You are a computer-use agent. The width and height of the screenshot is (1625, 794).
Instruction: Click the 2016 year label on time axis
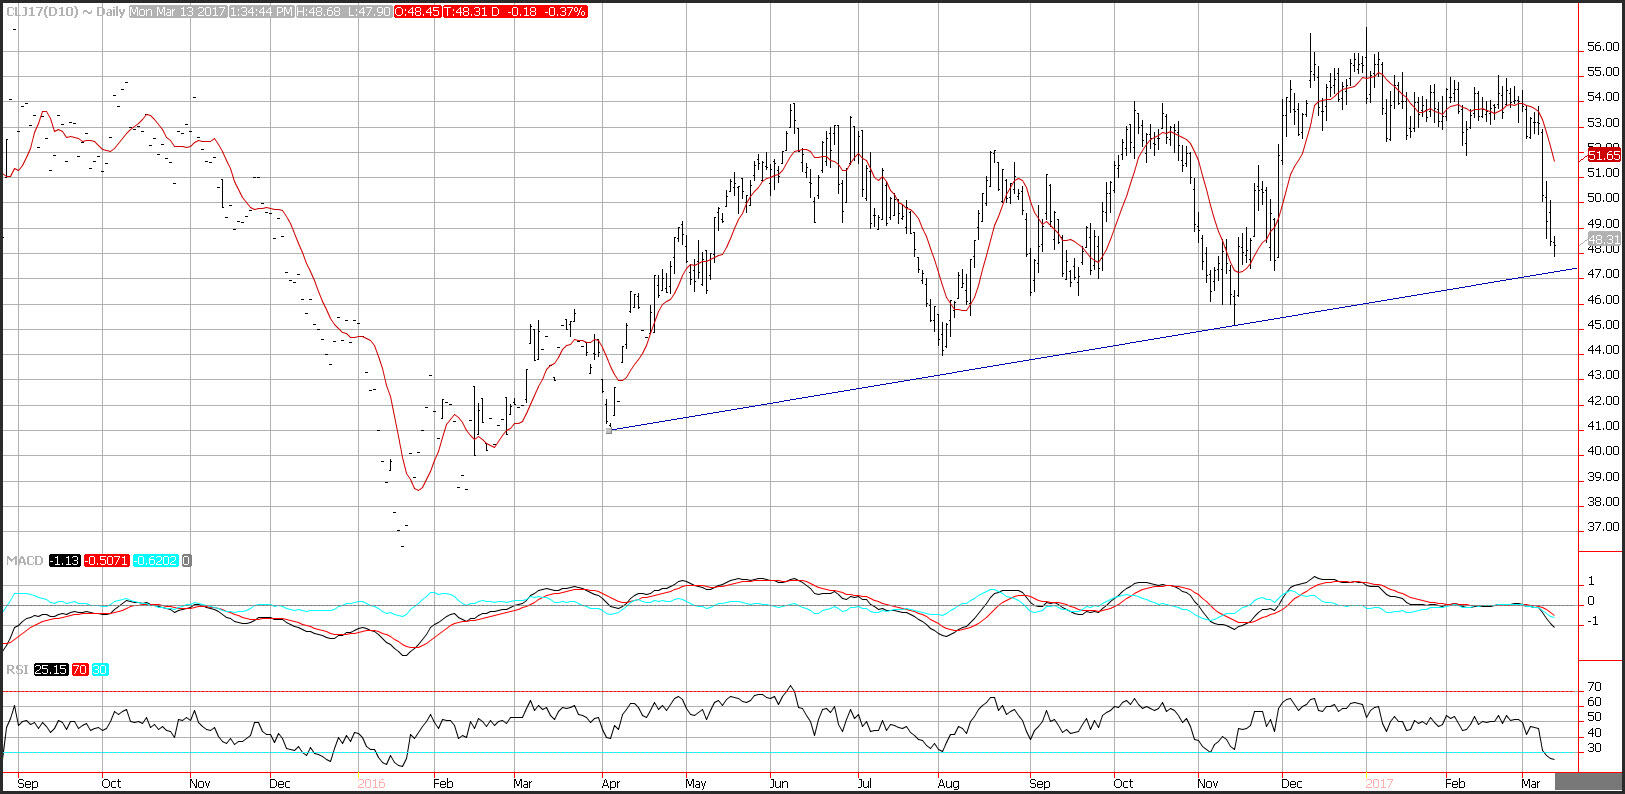(371, 783)
